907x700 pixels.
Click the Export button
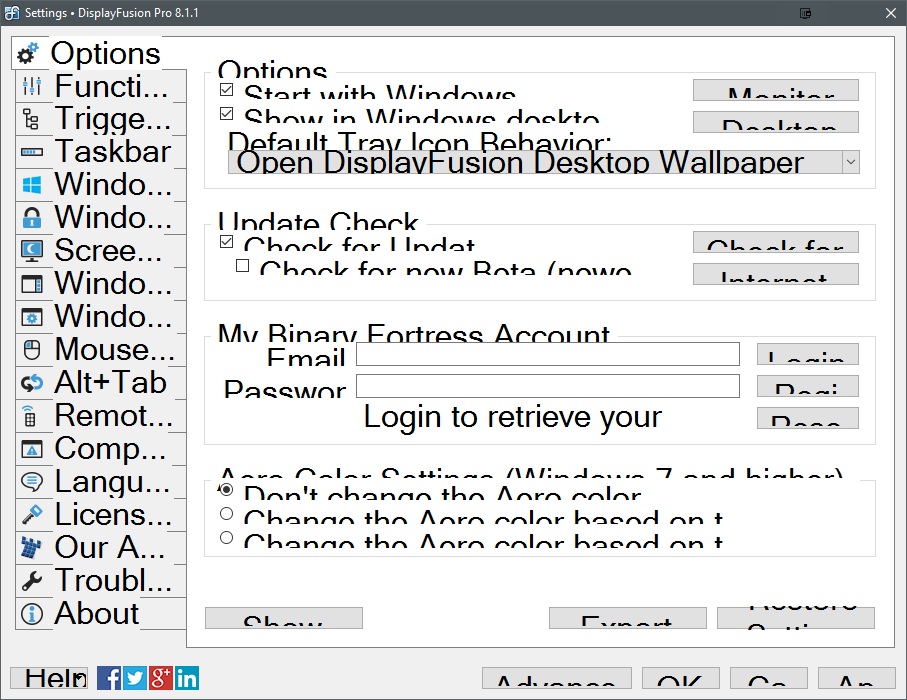click(627, 618)
